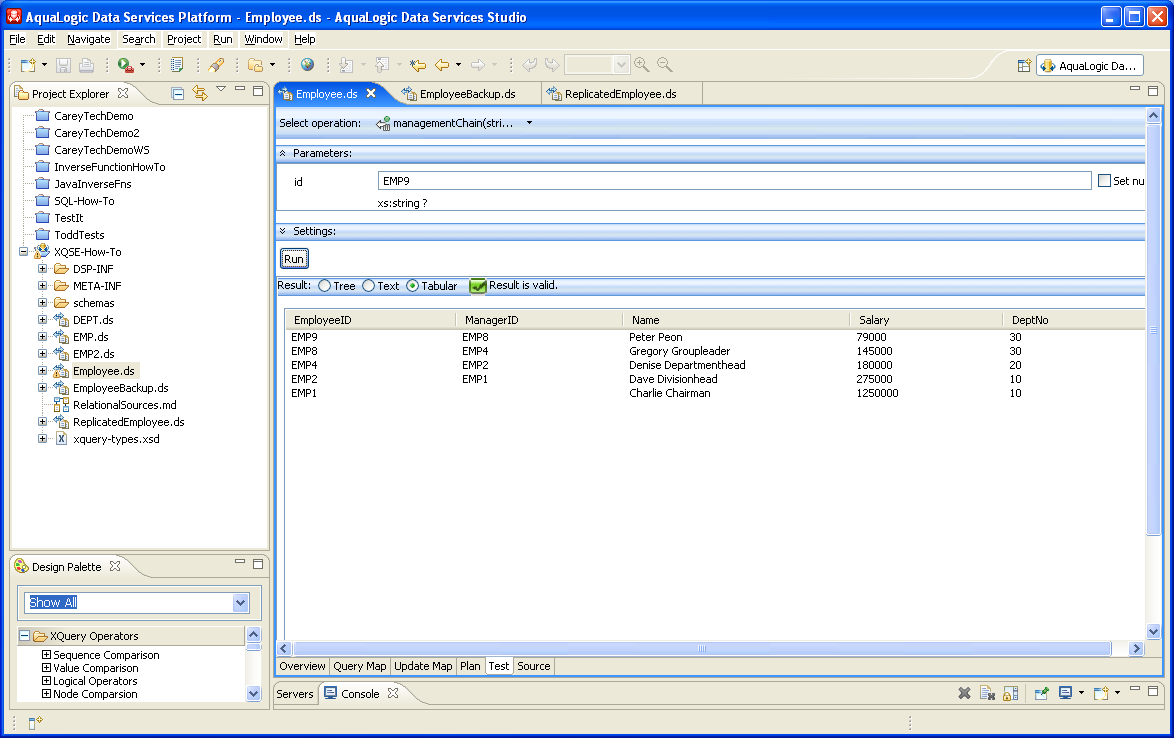
Task: Expand the DSP-INF folder node
Action: click(x=43, y=269)
